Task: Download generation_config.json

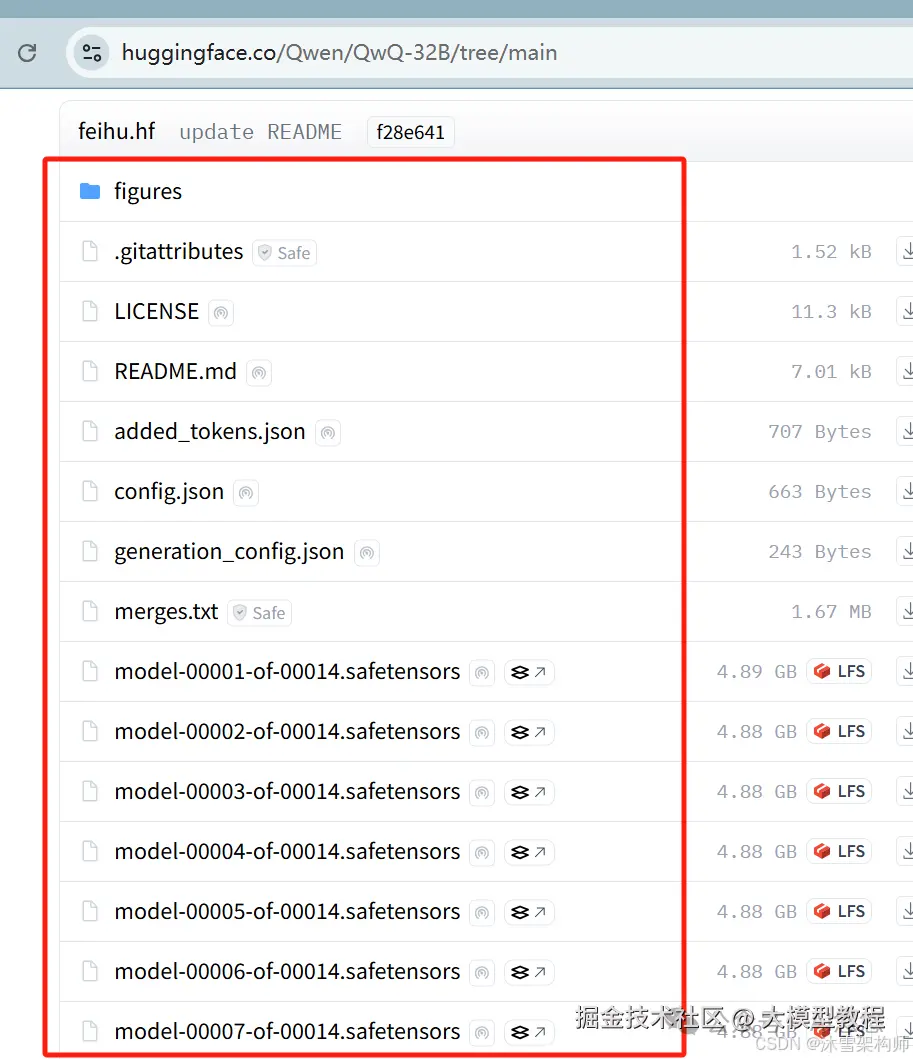Action: tap(907, 552)
